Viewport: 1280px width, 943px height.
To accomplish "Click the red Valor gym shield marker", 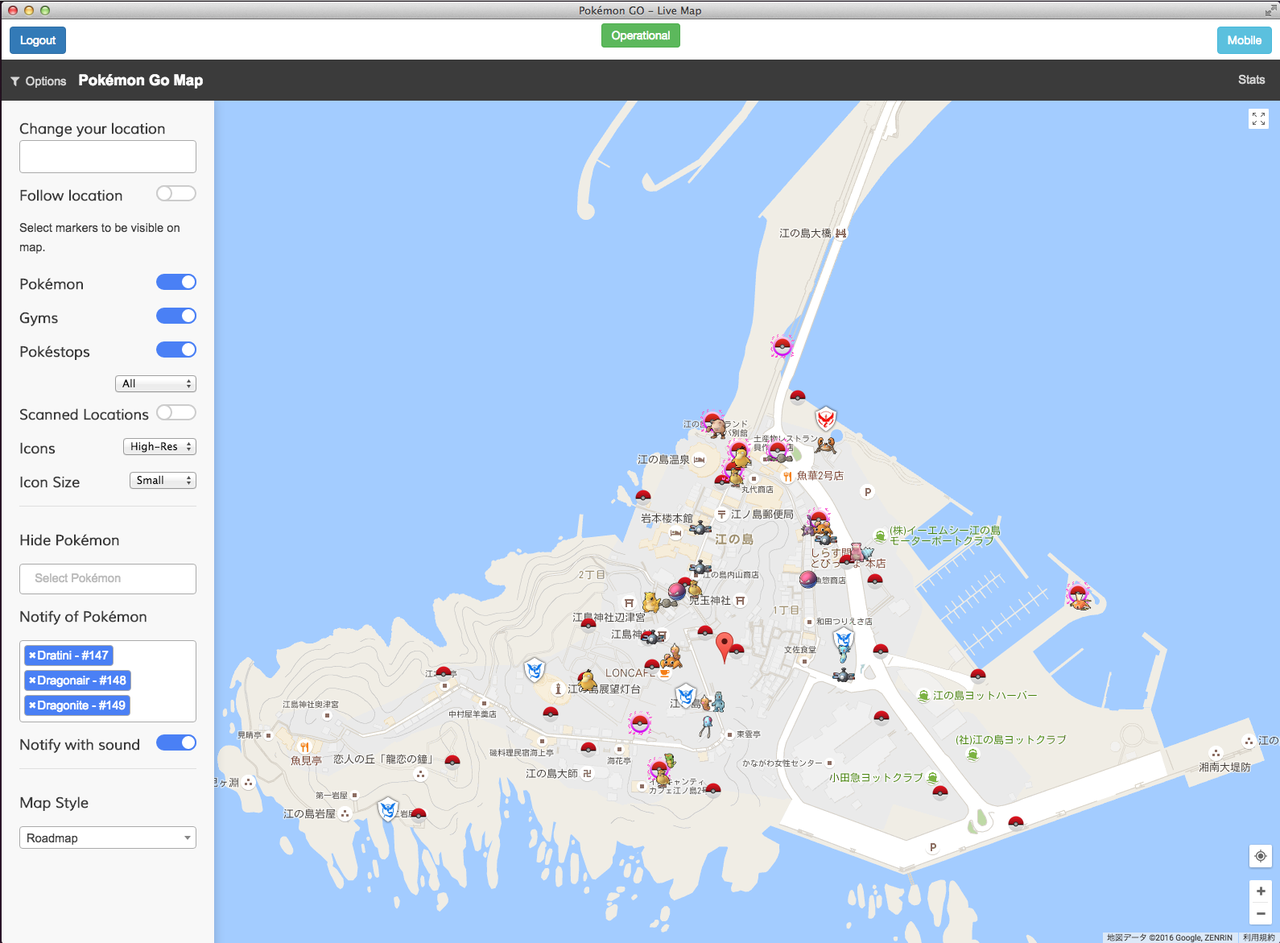I will 825,418.
